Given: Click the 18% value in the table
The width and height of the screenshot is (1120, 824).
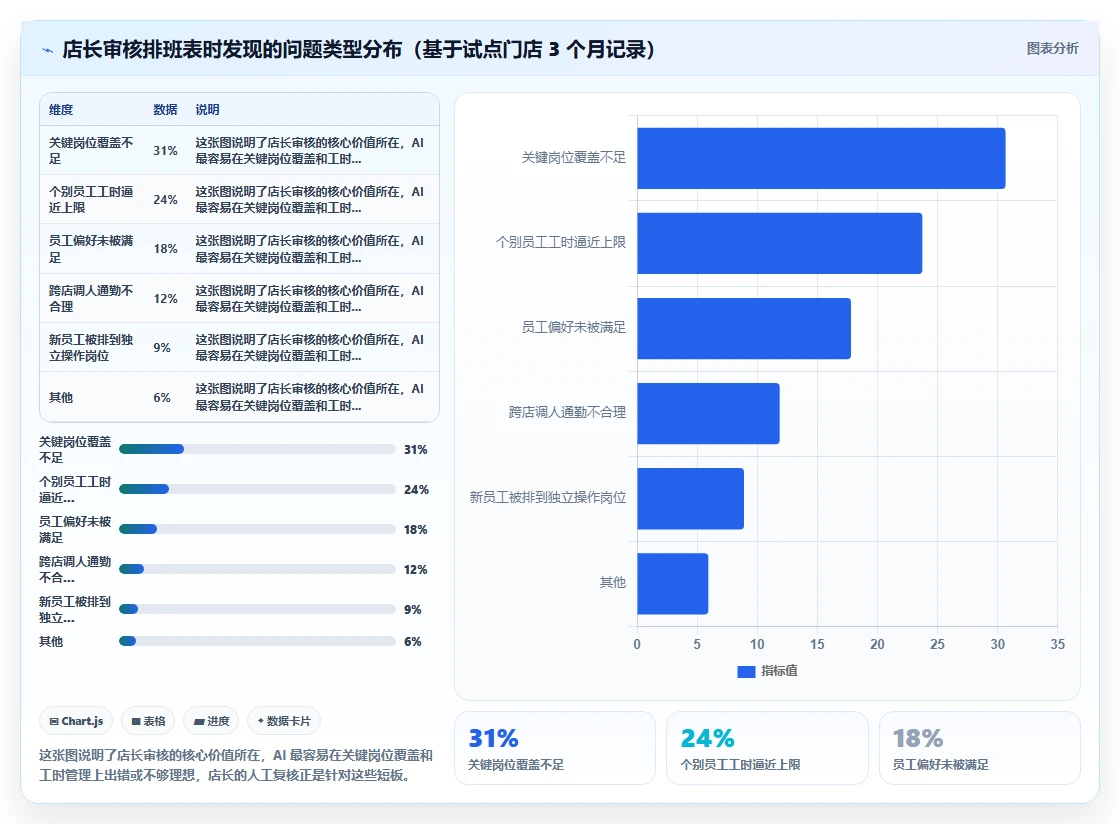Looking at the screenshot, I should pos(165,248).
